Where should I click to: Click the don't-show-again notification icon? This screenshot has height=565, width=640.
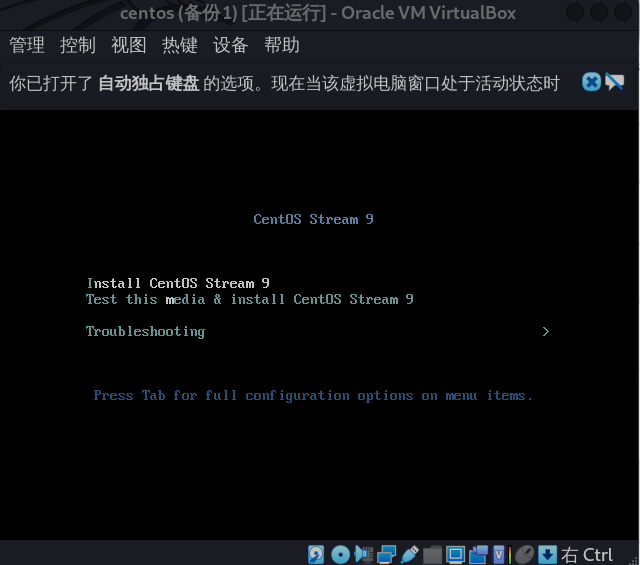(615, 82)
